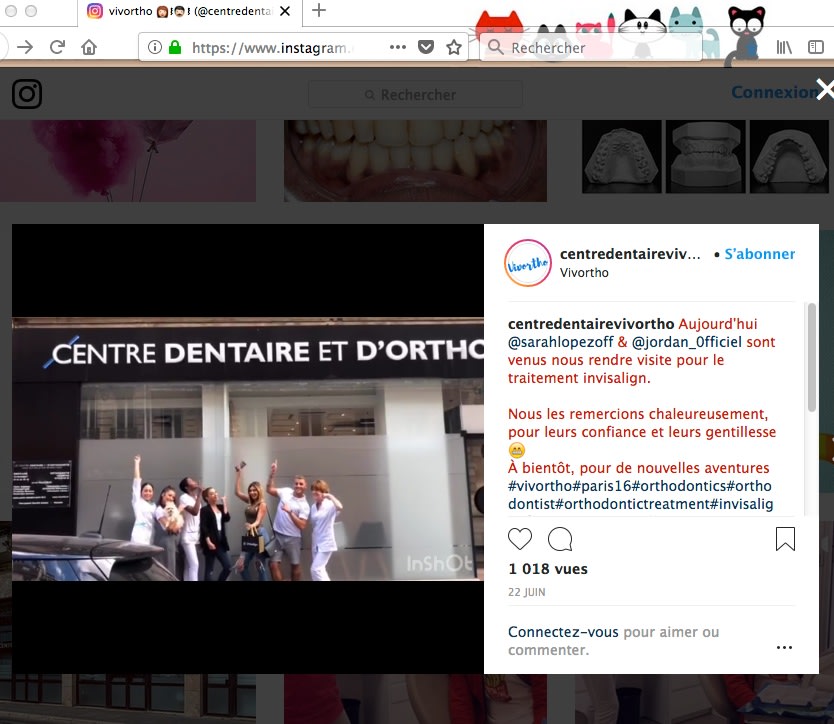
Task: Bookmark this page with star icon
Action: pyautogui.click(x=454, y=47)
